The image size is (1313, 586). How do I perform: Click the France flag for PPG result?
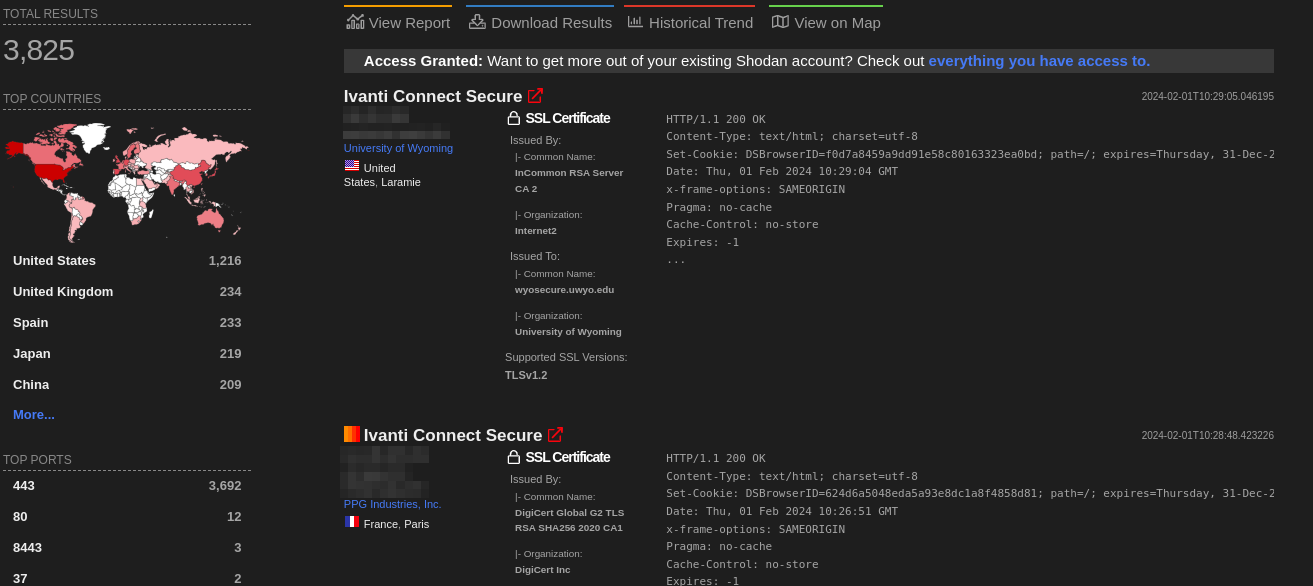pyautogui.click(x=351, y=521)
